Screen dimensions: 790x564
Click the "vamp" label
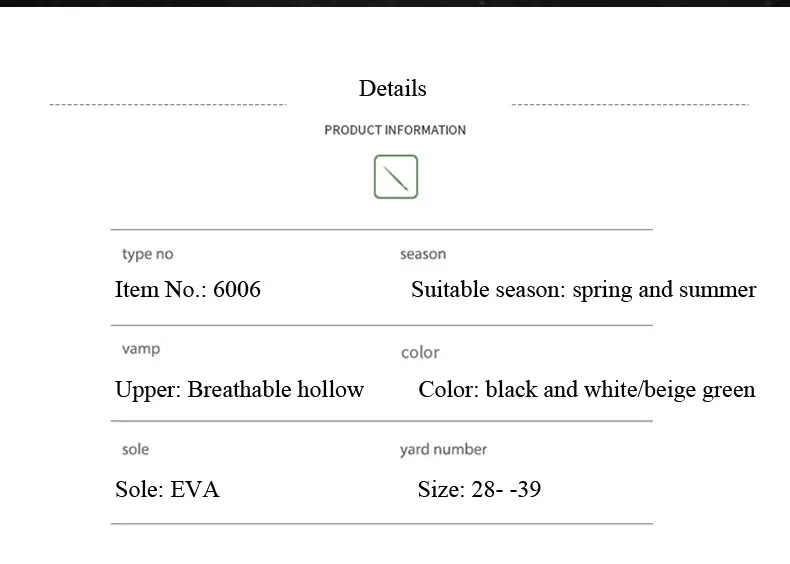point(141,349)
